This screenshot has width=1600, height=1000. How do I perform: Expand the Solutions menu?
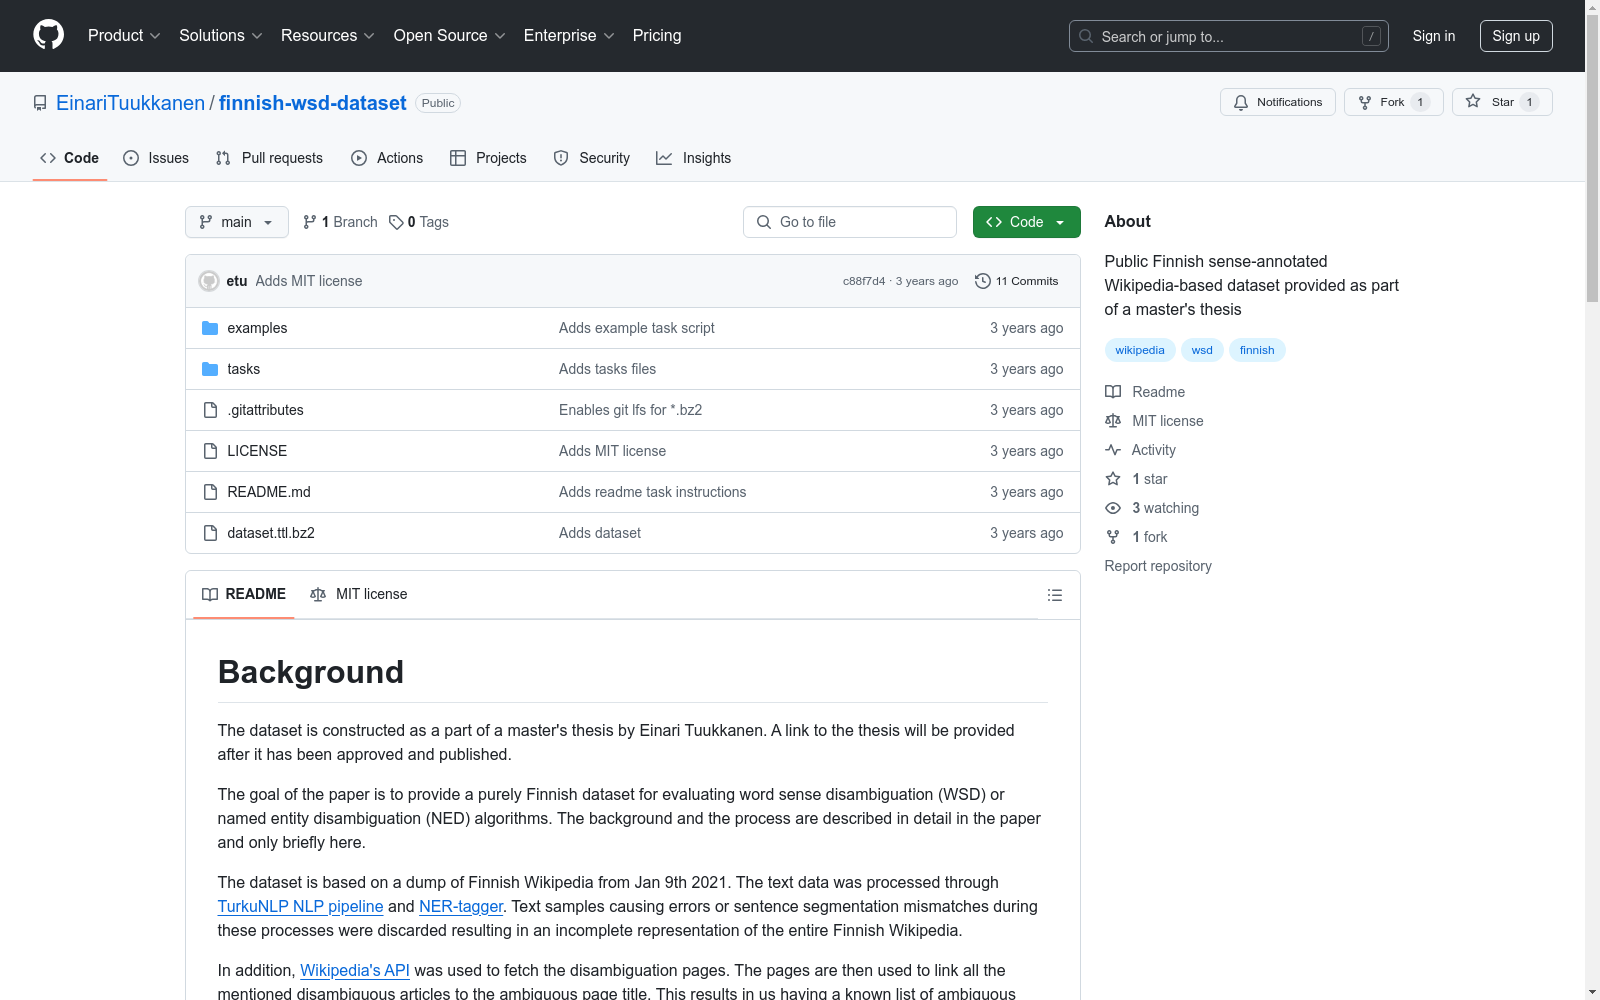(221, 36)
